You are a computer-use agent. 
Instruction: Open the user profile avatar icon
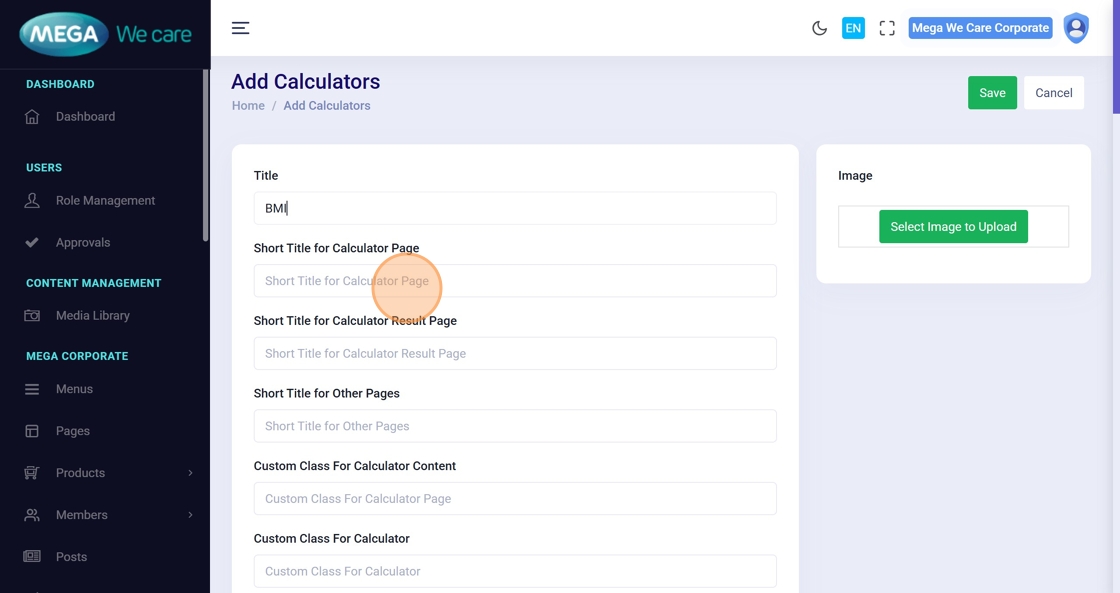[1076, 28]
